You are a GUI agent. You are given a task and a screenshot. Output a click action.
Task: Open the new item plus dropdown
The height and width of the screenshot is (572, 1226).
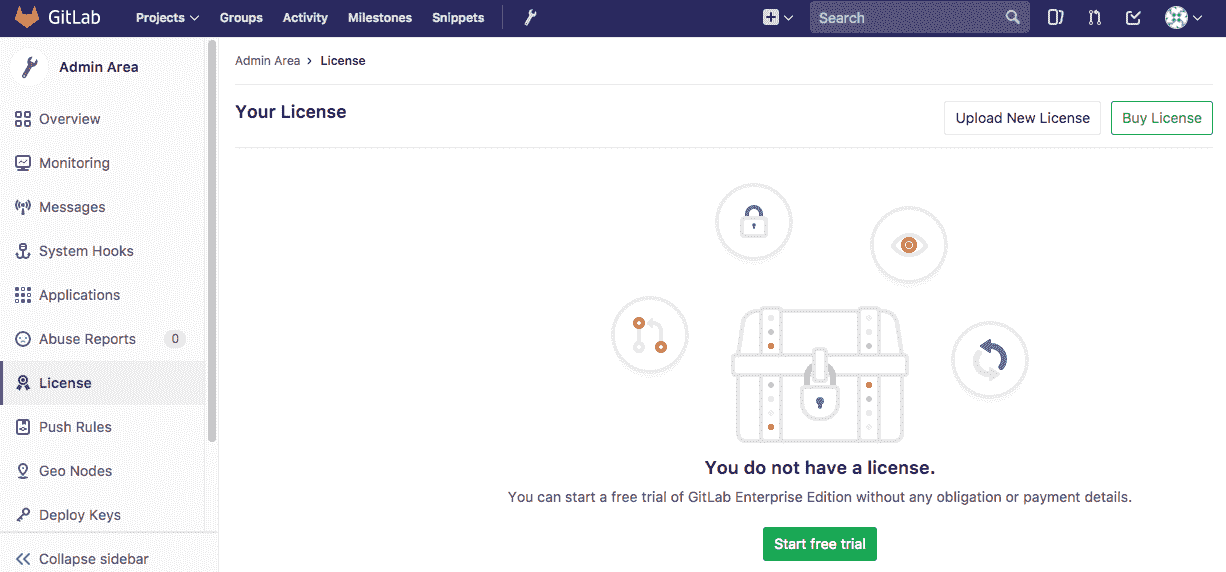(777, 17)
